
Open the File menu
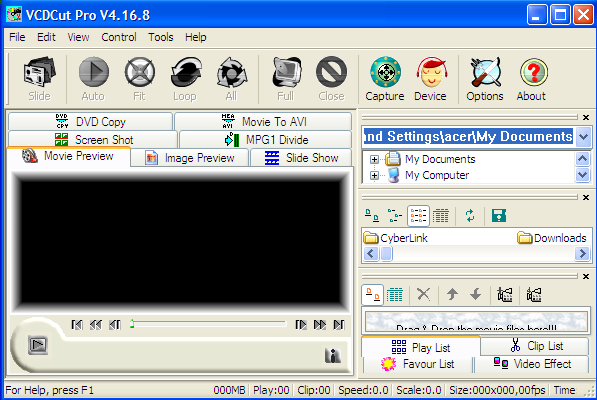(x=17, y=37)
